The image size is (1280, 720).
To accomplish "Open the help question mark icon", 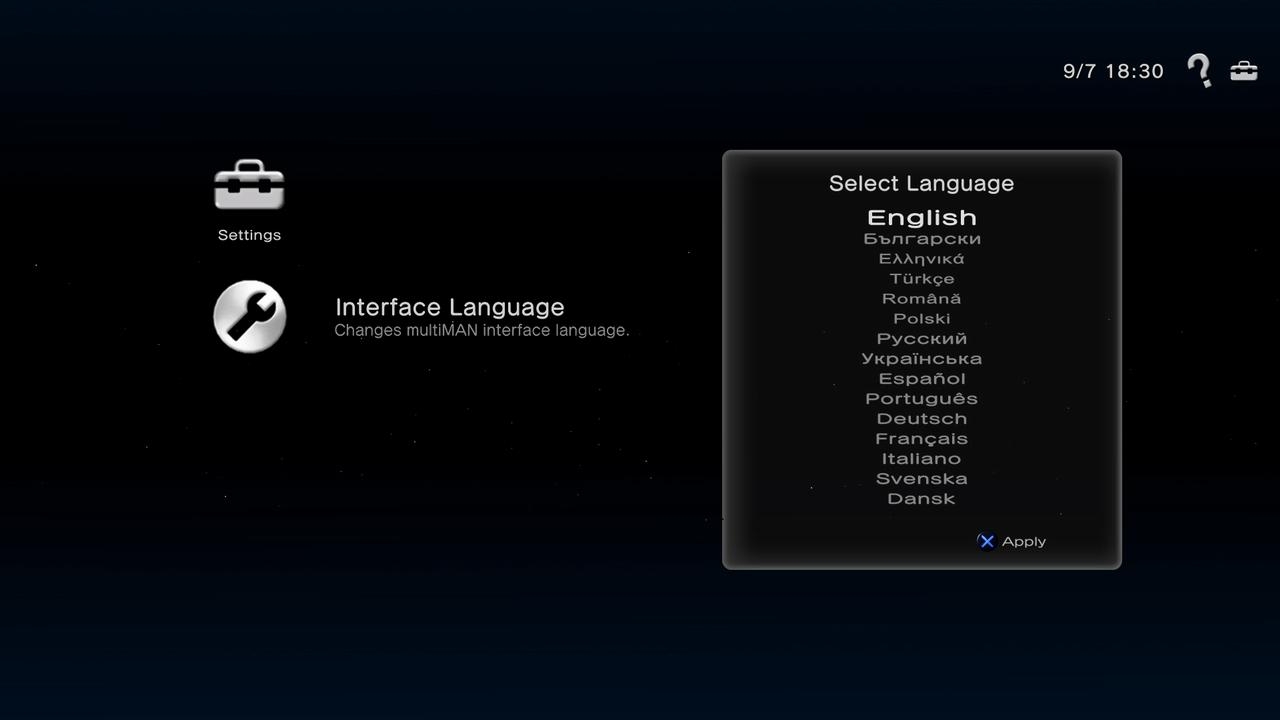I will (1199, 70).
